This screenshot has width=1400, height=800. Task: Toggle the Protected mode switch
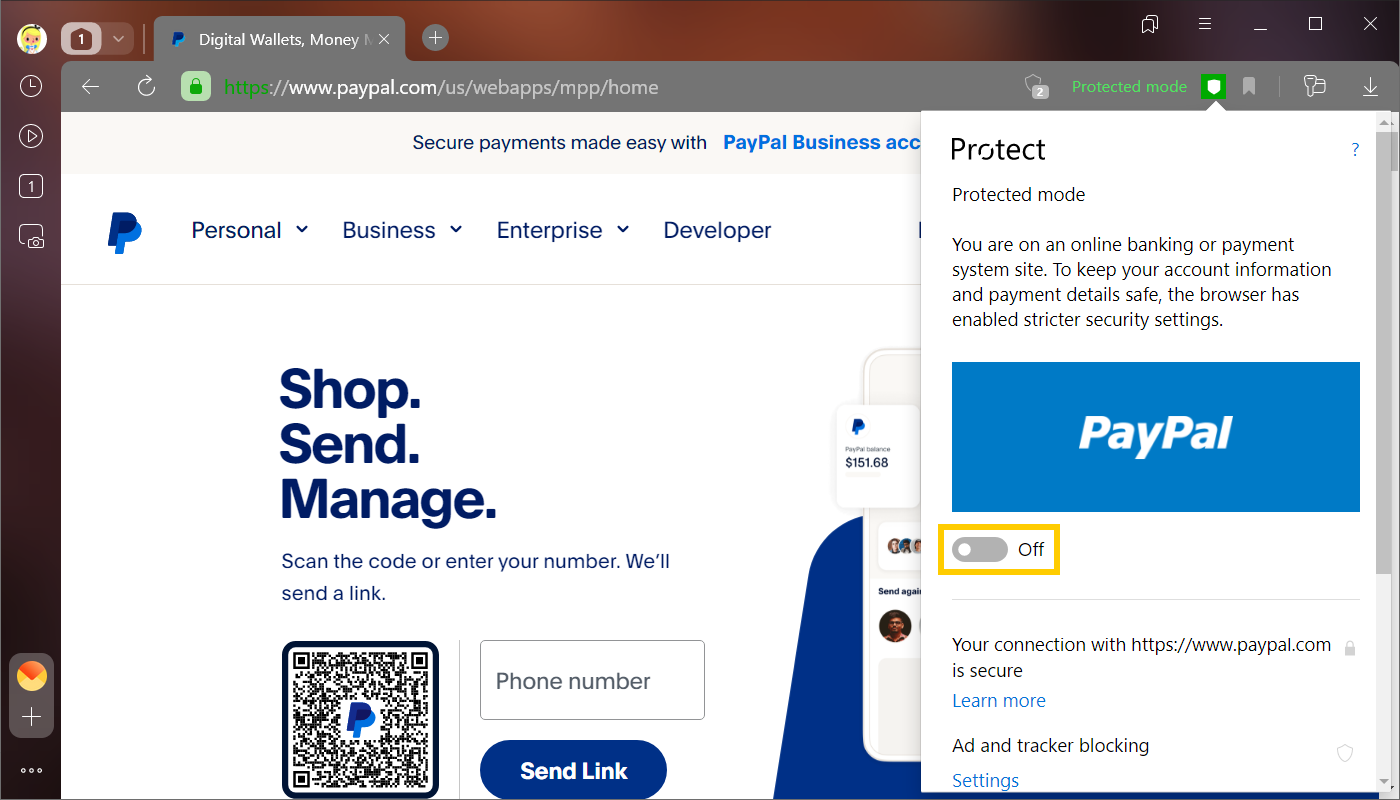tap(980, 549)
